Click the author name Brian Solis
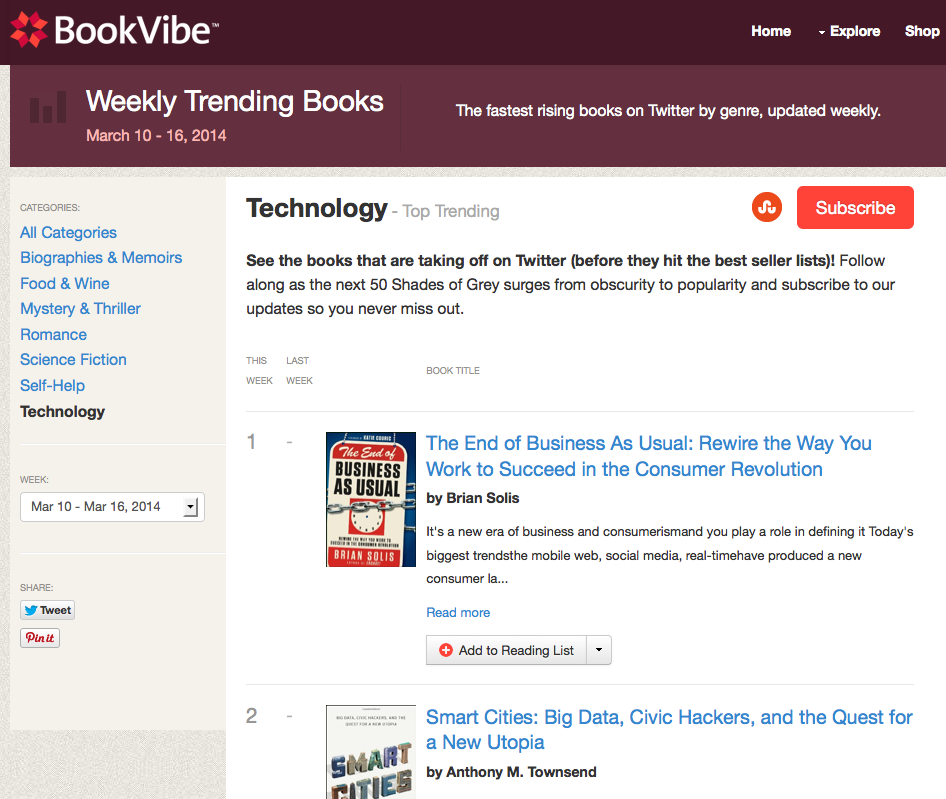 (483, 498)
